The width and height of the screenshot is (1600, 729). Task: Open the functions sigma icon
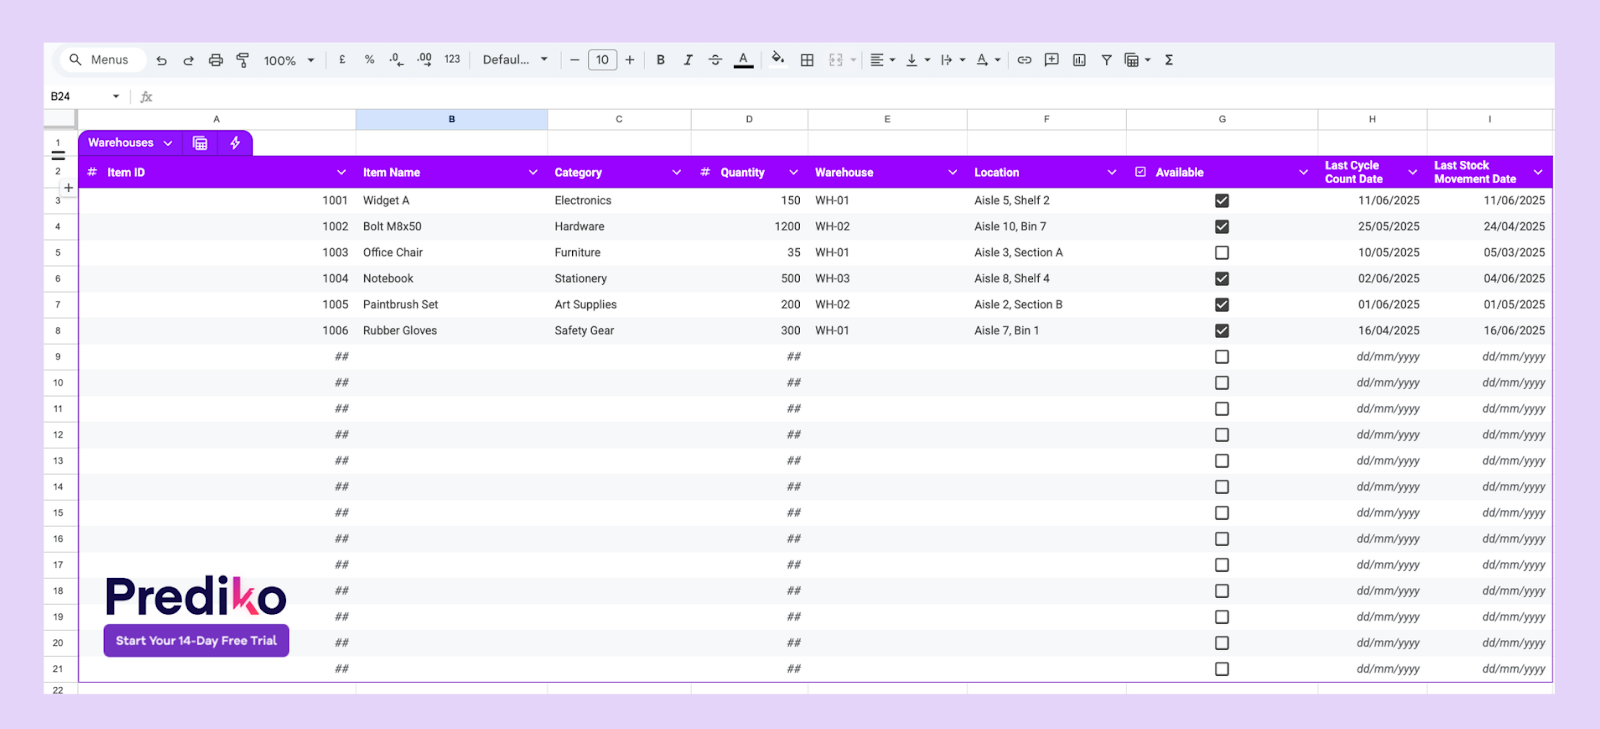[1168, 60]
